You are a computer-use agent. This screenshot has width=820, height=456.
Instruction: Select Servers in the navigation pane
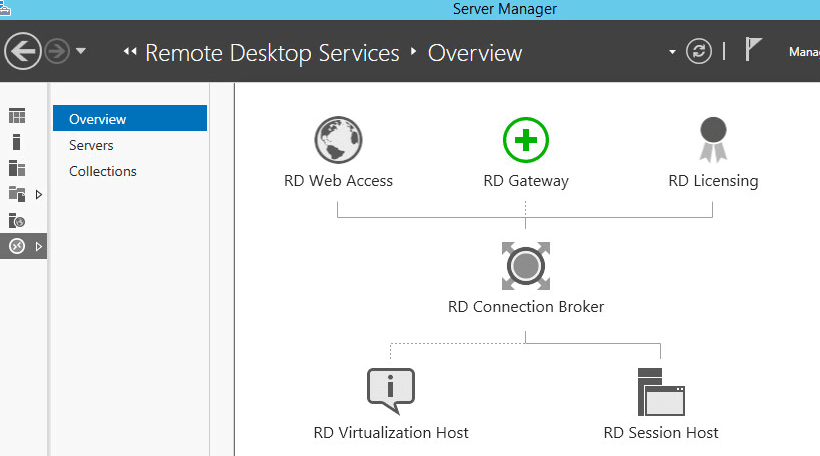[91, 145]
